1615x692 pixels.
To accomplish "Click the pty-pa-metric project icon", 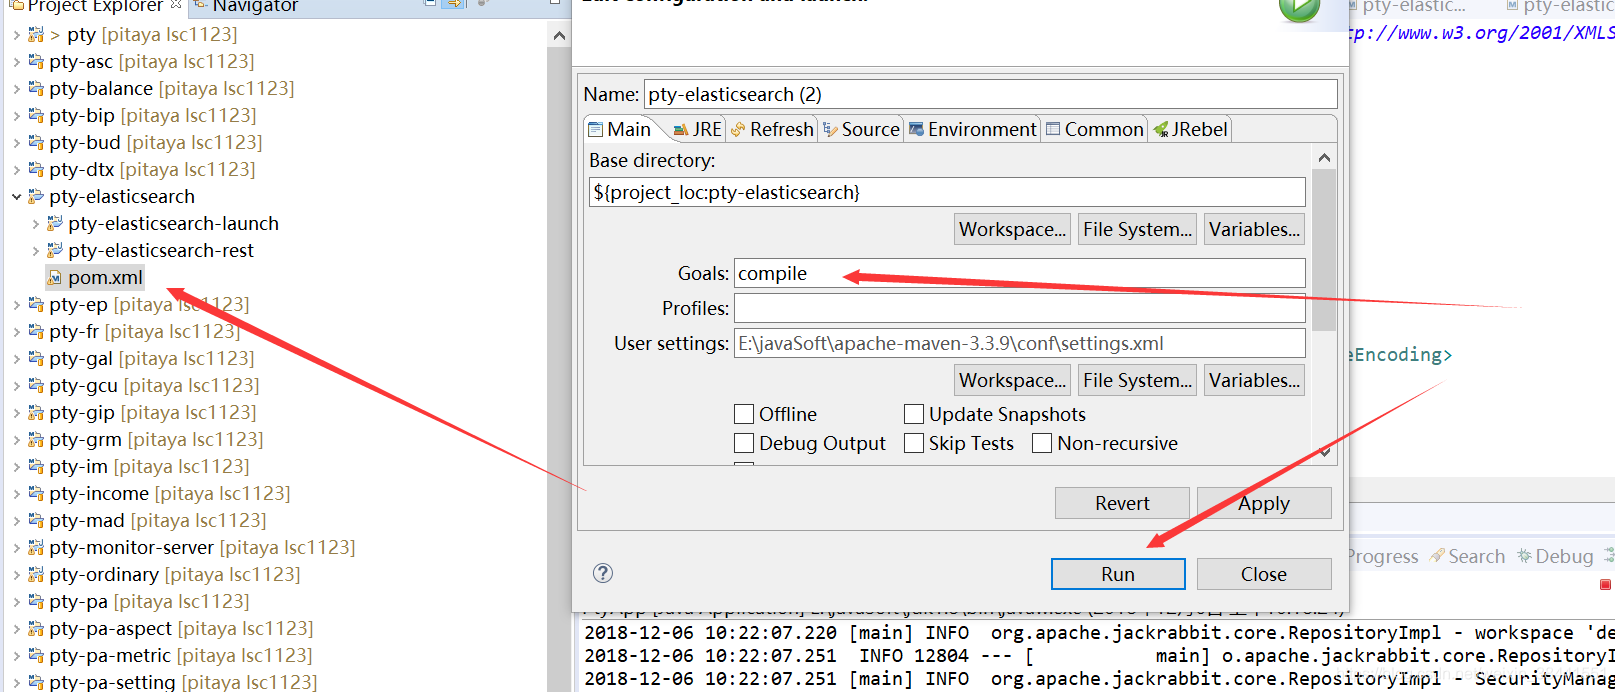I will [36, 655].
